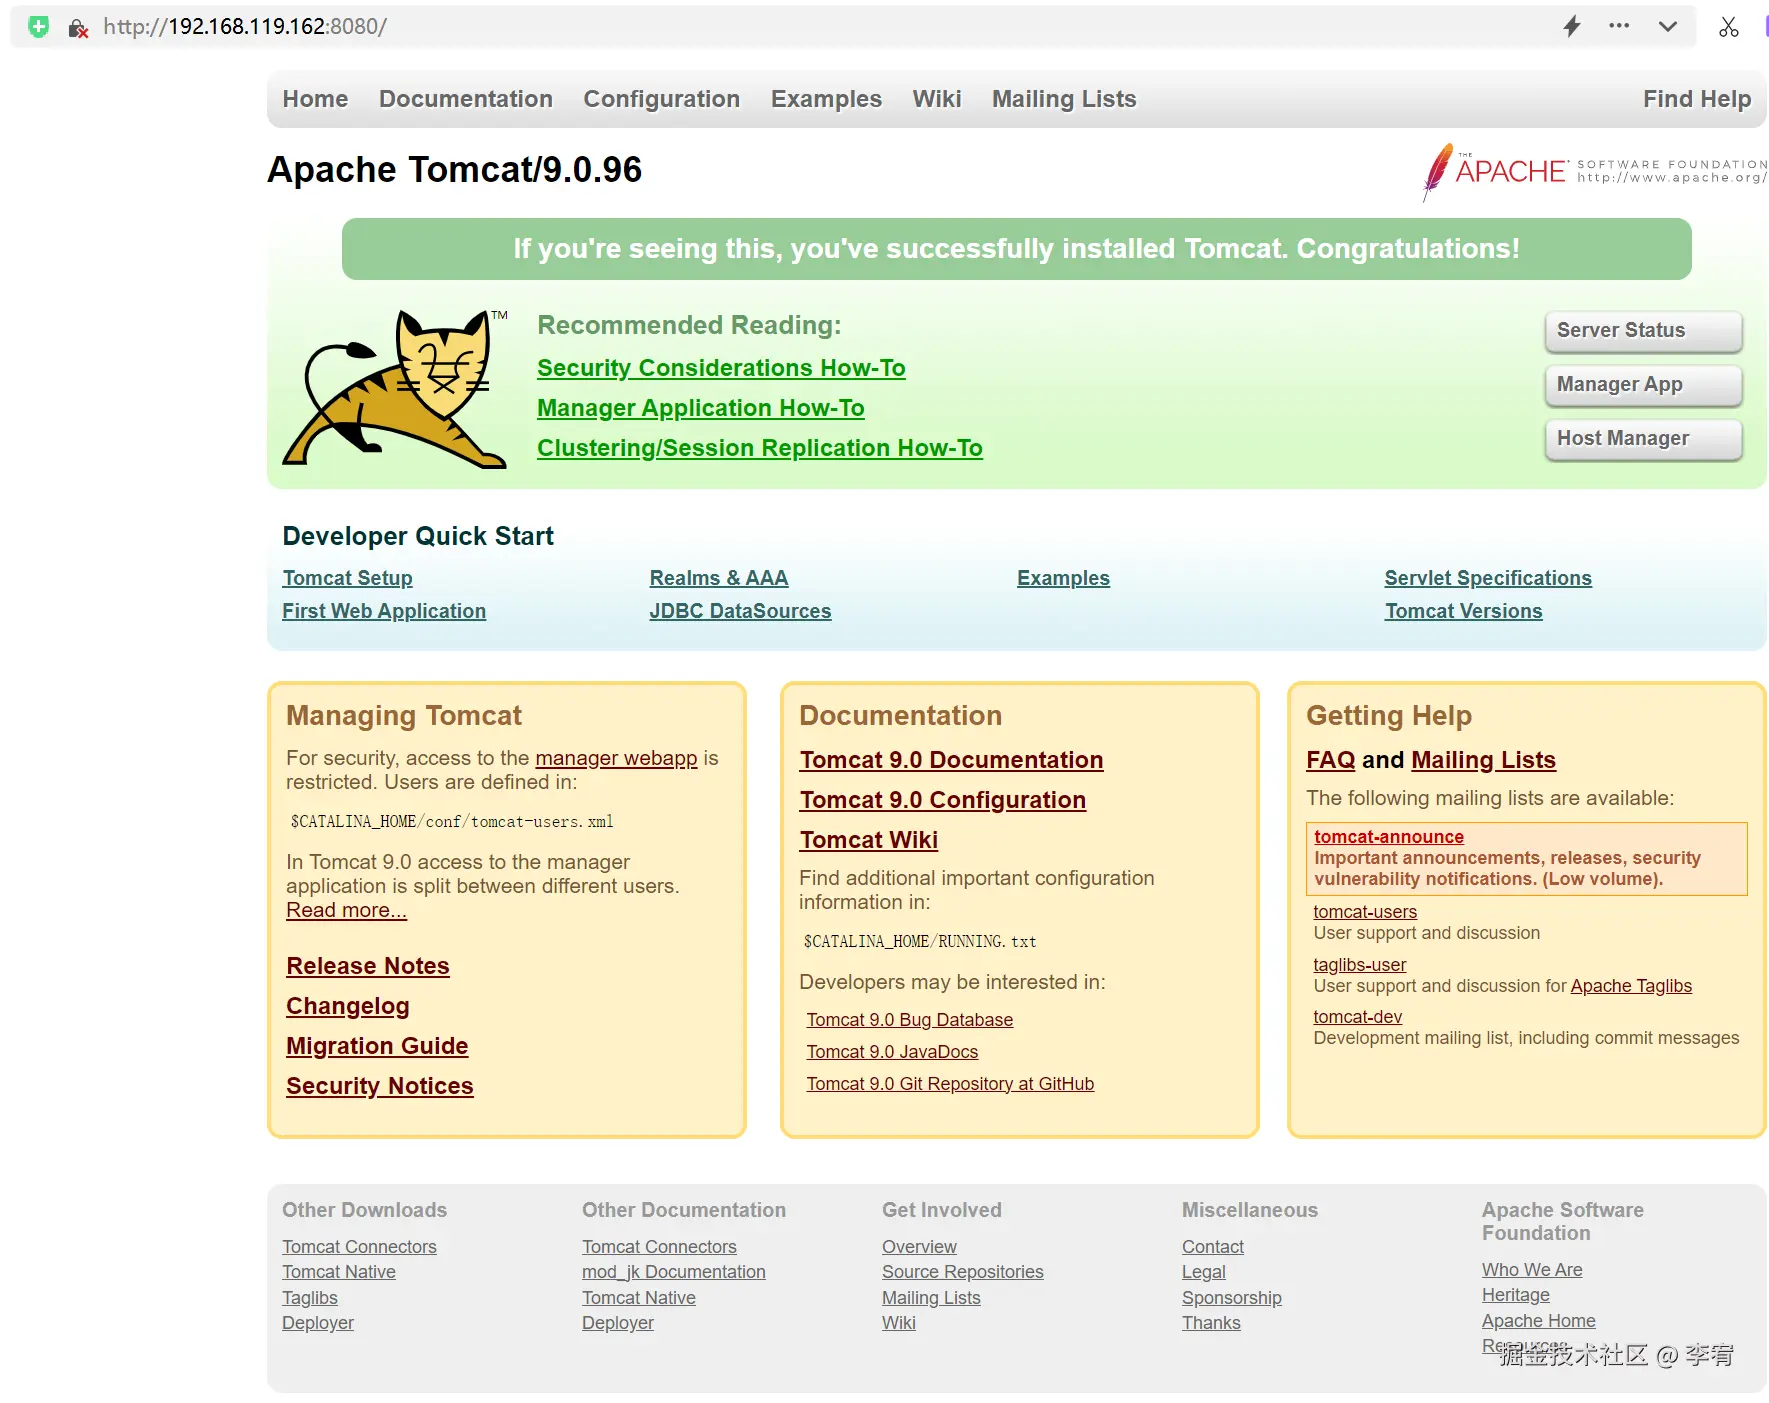Open mod_jk Documentation link
The width and height of the screenshot is (1769, 1403).
pyautogui.click(x=674, y=1272)
